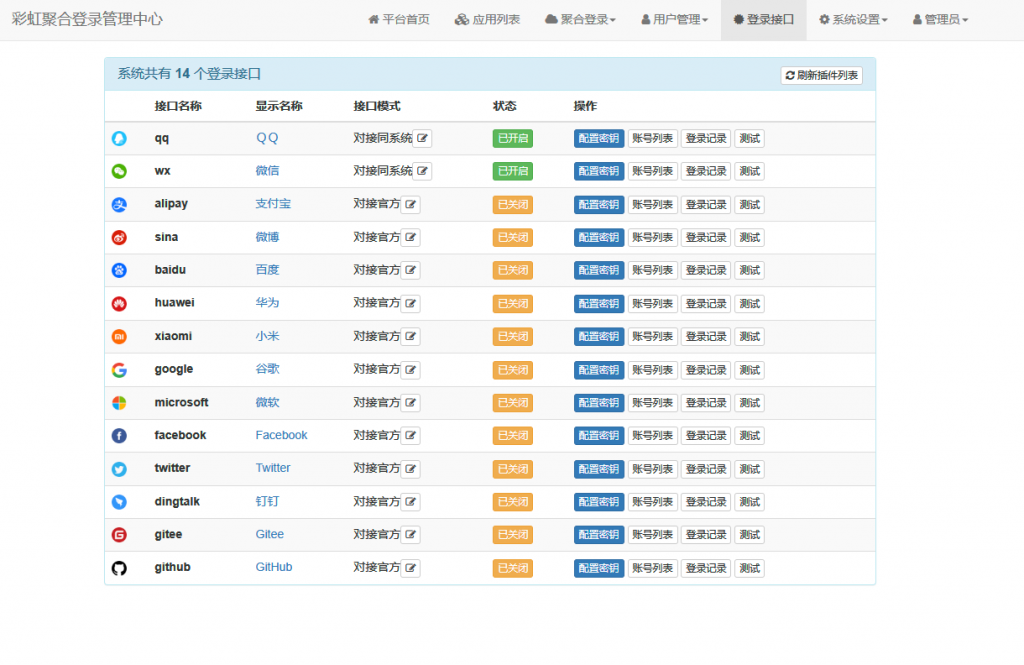Open 登录记录 for the twitter row

pyautogui.click(x=706, y=469)
